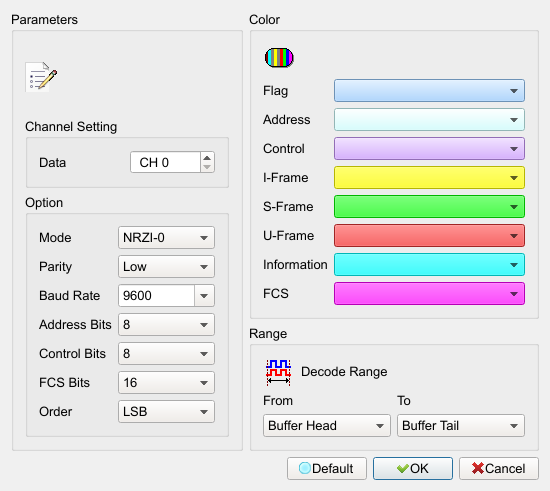Click the Default button
Viewport: 550px width, 491px height.
(327, 469)
